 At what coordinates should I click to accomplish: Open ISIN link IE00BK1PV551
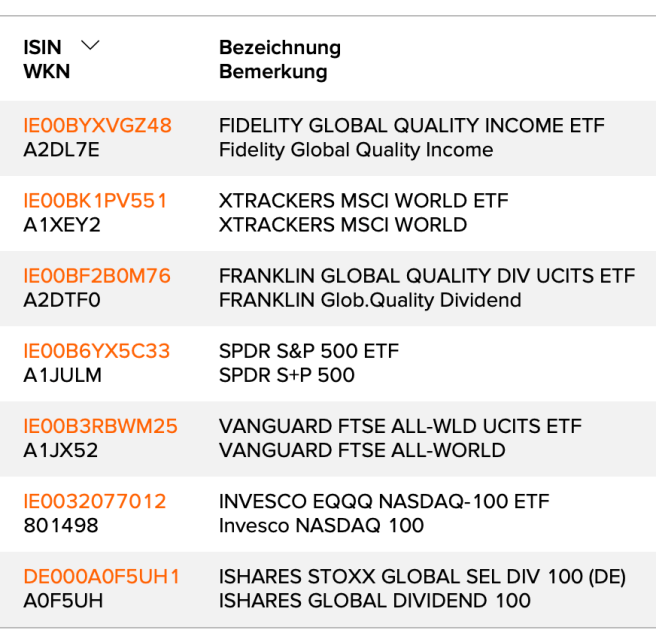pos(95,201)
